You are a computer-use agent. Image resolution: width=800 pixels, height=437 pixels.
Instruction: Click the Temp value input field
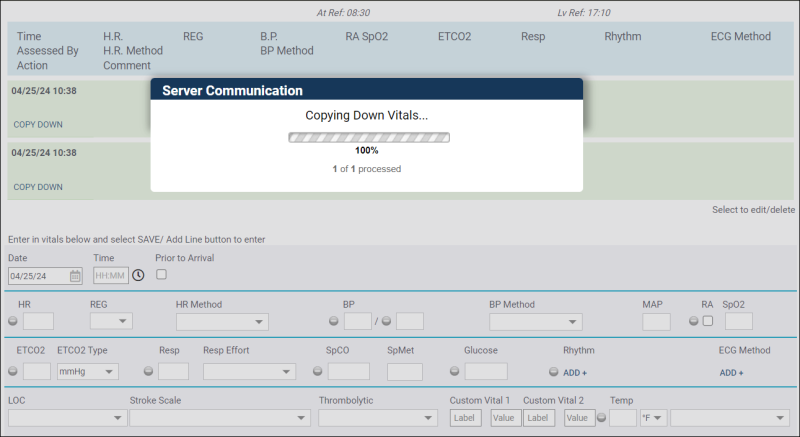tap(623, 418)
